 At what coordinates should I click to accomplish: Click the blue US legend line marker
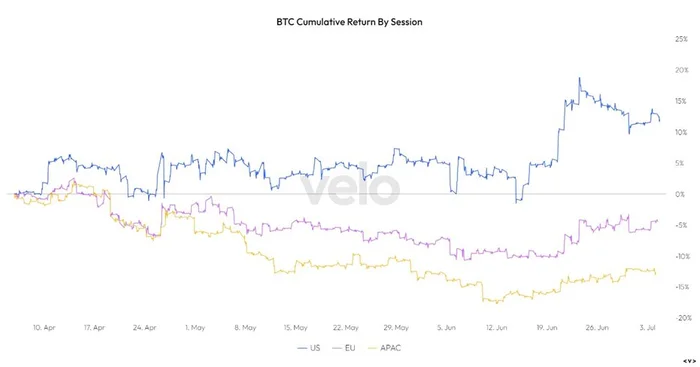click(x=302, y=348)
